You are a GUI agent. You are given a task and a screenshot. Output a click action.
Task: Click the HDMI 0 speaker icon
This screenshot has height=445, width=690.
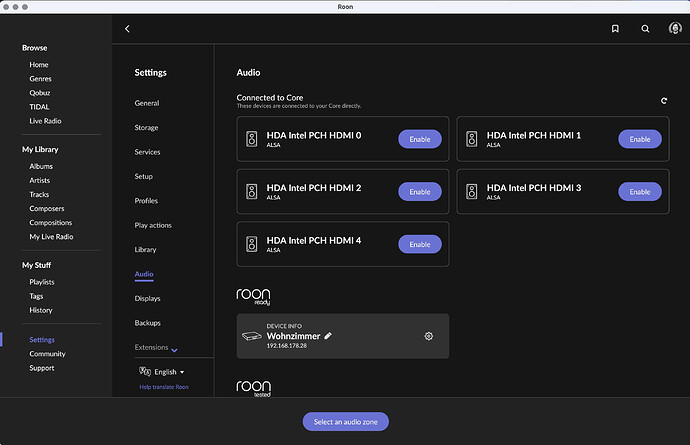[252, 139]
